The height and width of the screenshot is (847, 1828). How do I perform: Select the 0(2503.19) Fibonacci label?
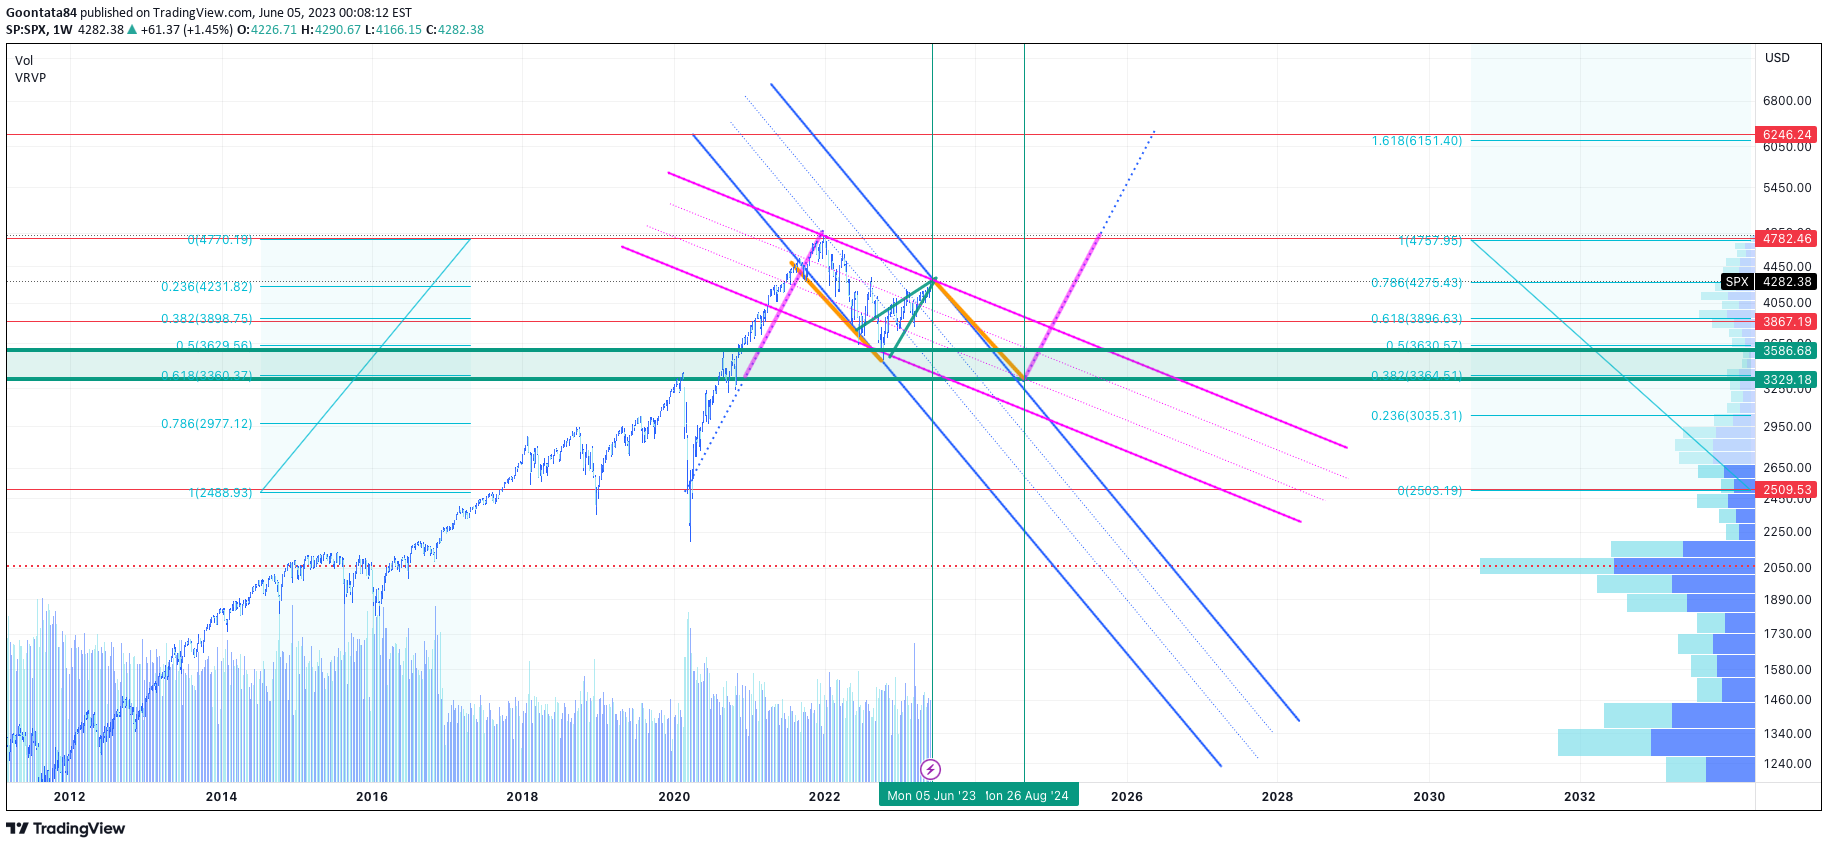tap(1429, 491)
